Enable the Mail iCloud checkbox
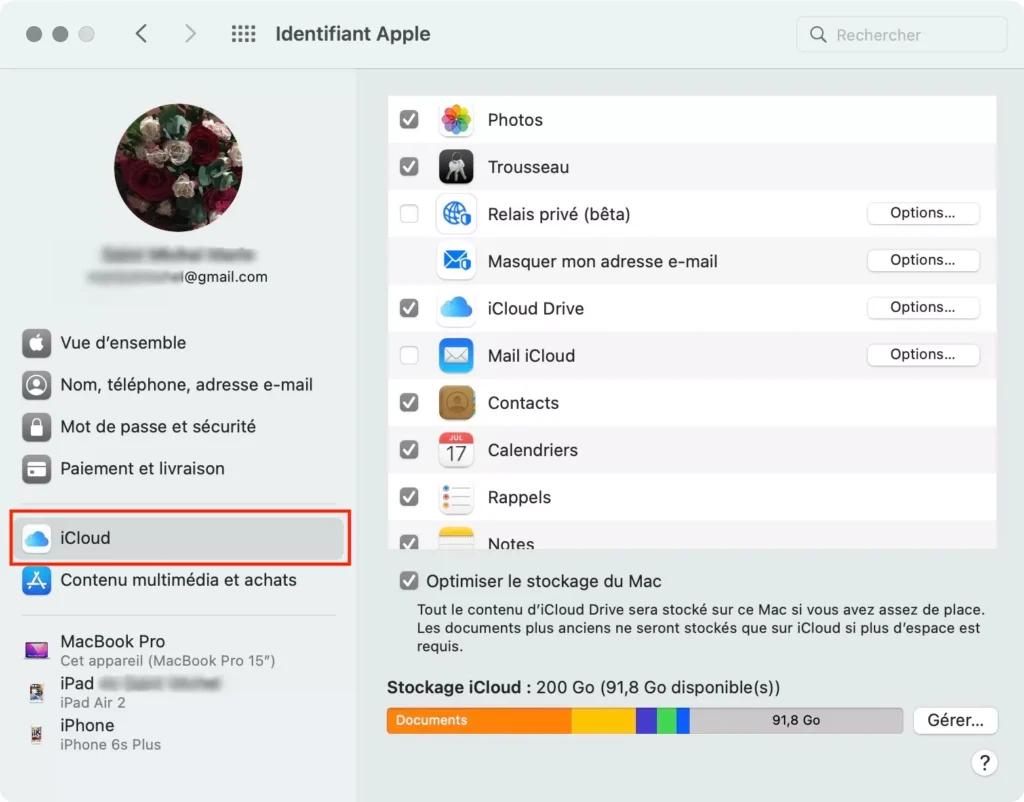The width and height of the screenshot is (1024, 802). tap(409, 355)
